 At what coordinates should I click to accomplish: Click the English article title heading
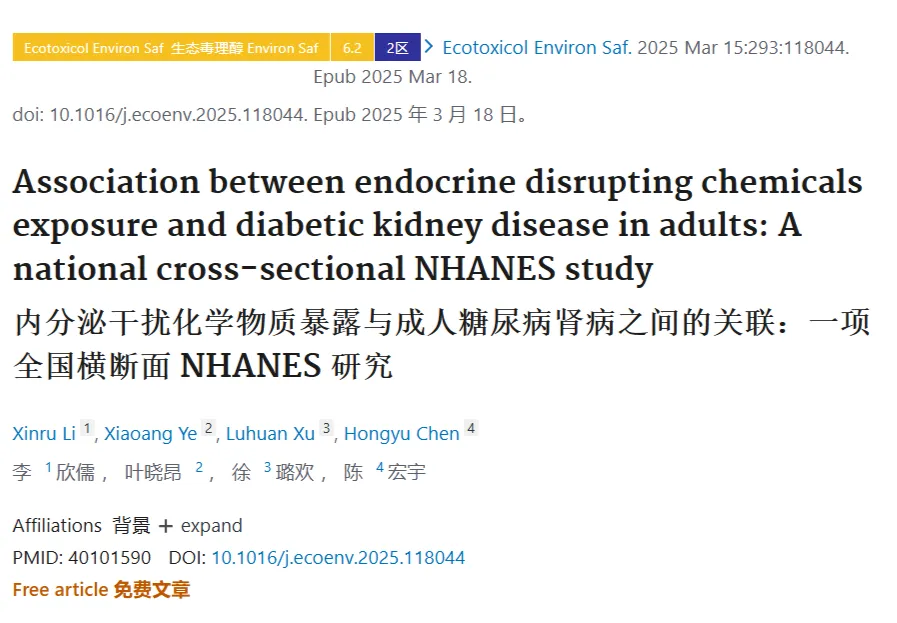[438, 225]
